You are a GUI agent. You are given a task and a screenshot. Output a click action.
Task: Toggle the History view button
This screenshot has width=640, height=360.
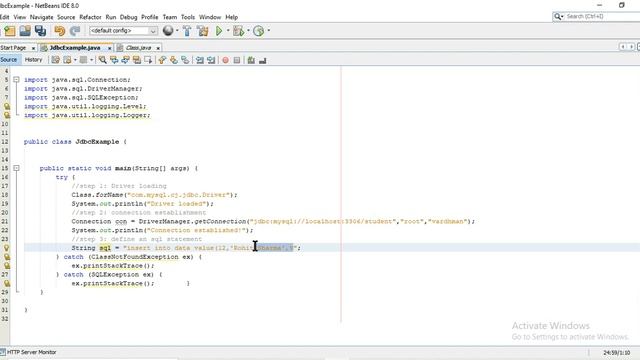tap(33, 60)
